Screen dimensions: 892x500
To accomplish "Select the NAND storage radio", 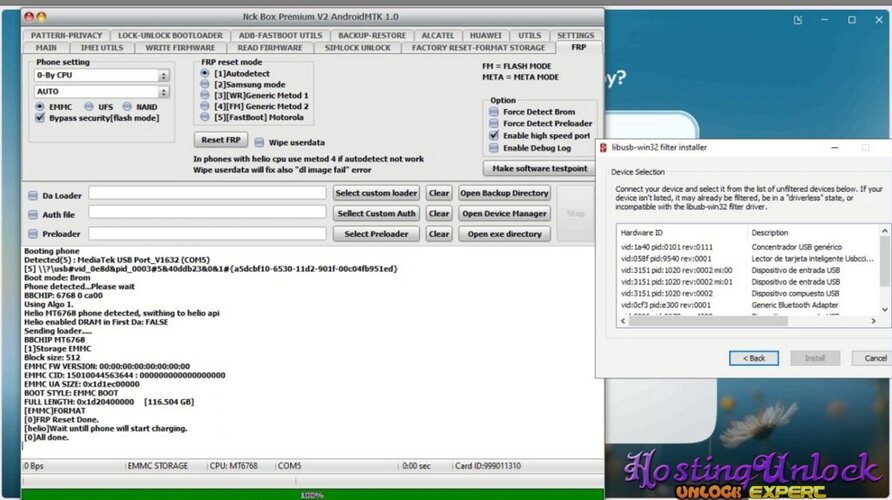I will click(127, 106).
